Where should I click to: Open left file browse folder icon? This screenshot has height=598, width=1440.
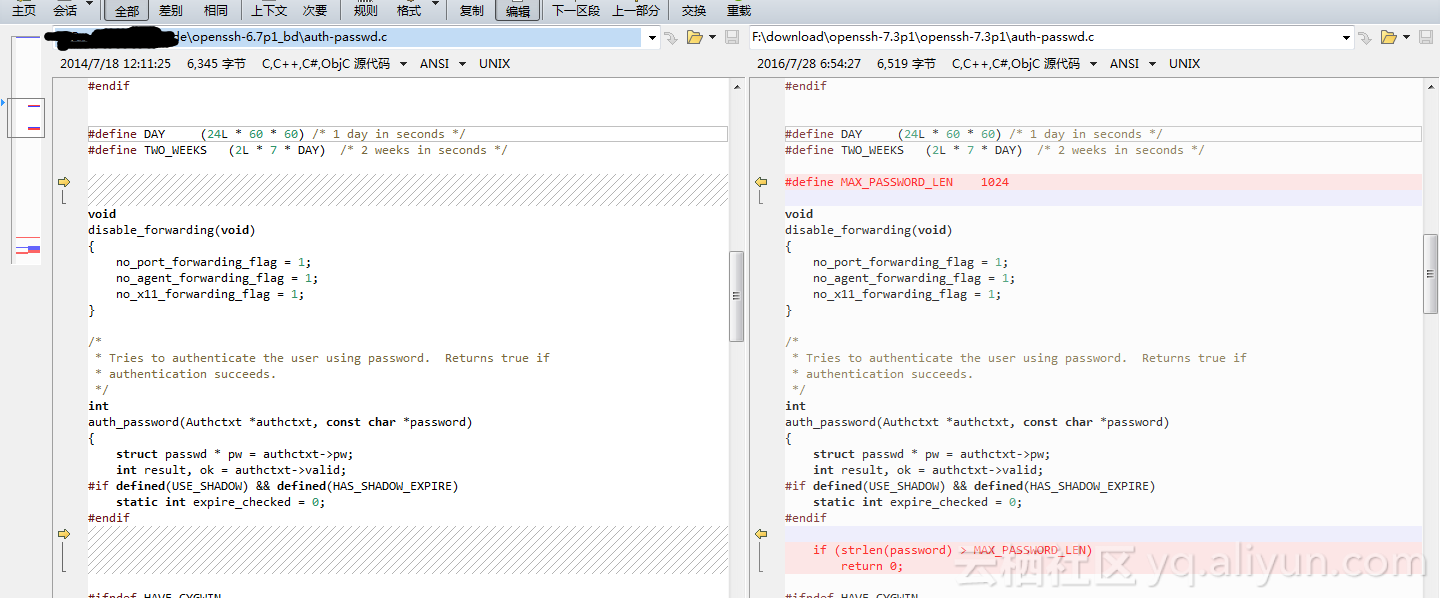pos(695,38)
